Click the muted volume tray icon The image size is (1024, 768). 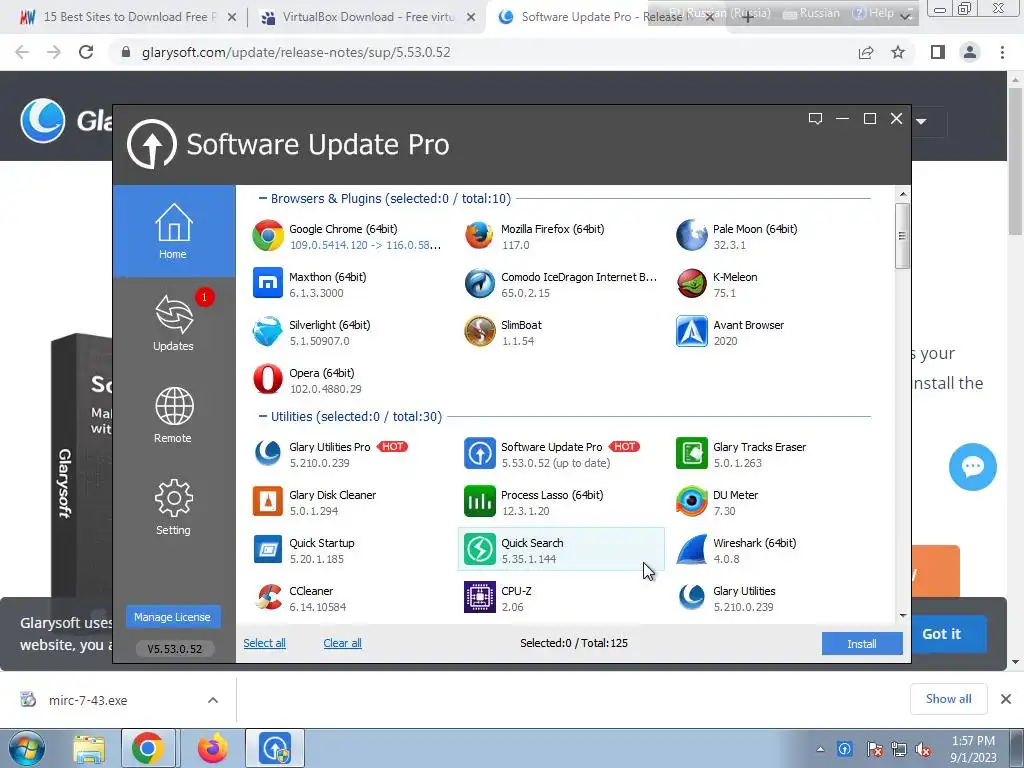coord(923,750)
